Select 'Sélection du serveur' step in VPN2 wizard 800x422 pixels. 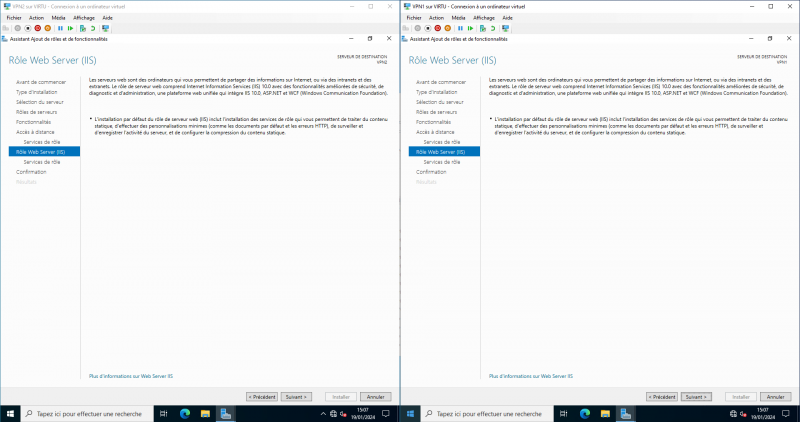click(40, 102)
